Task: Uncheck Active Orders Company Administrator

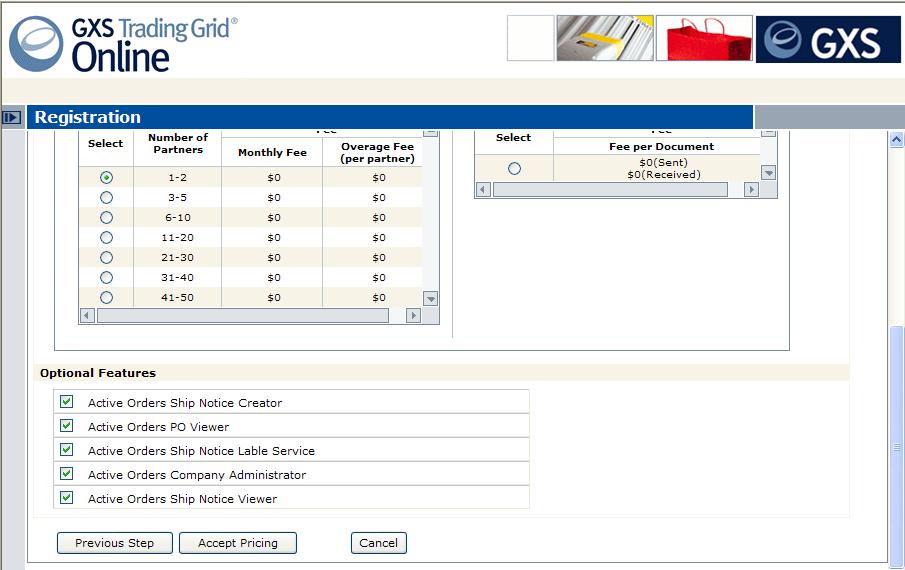Action: 67,474
